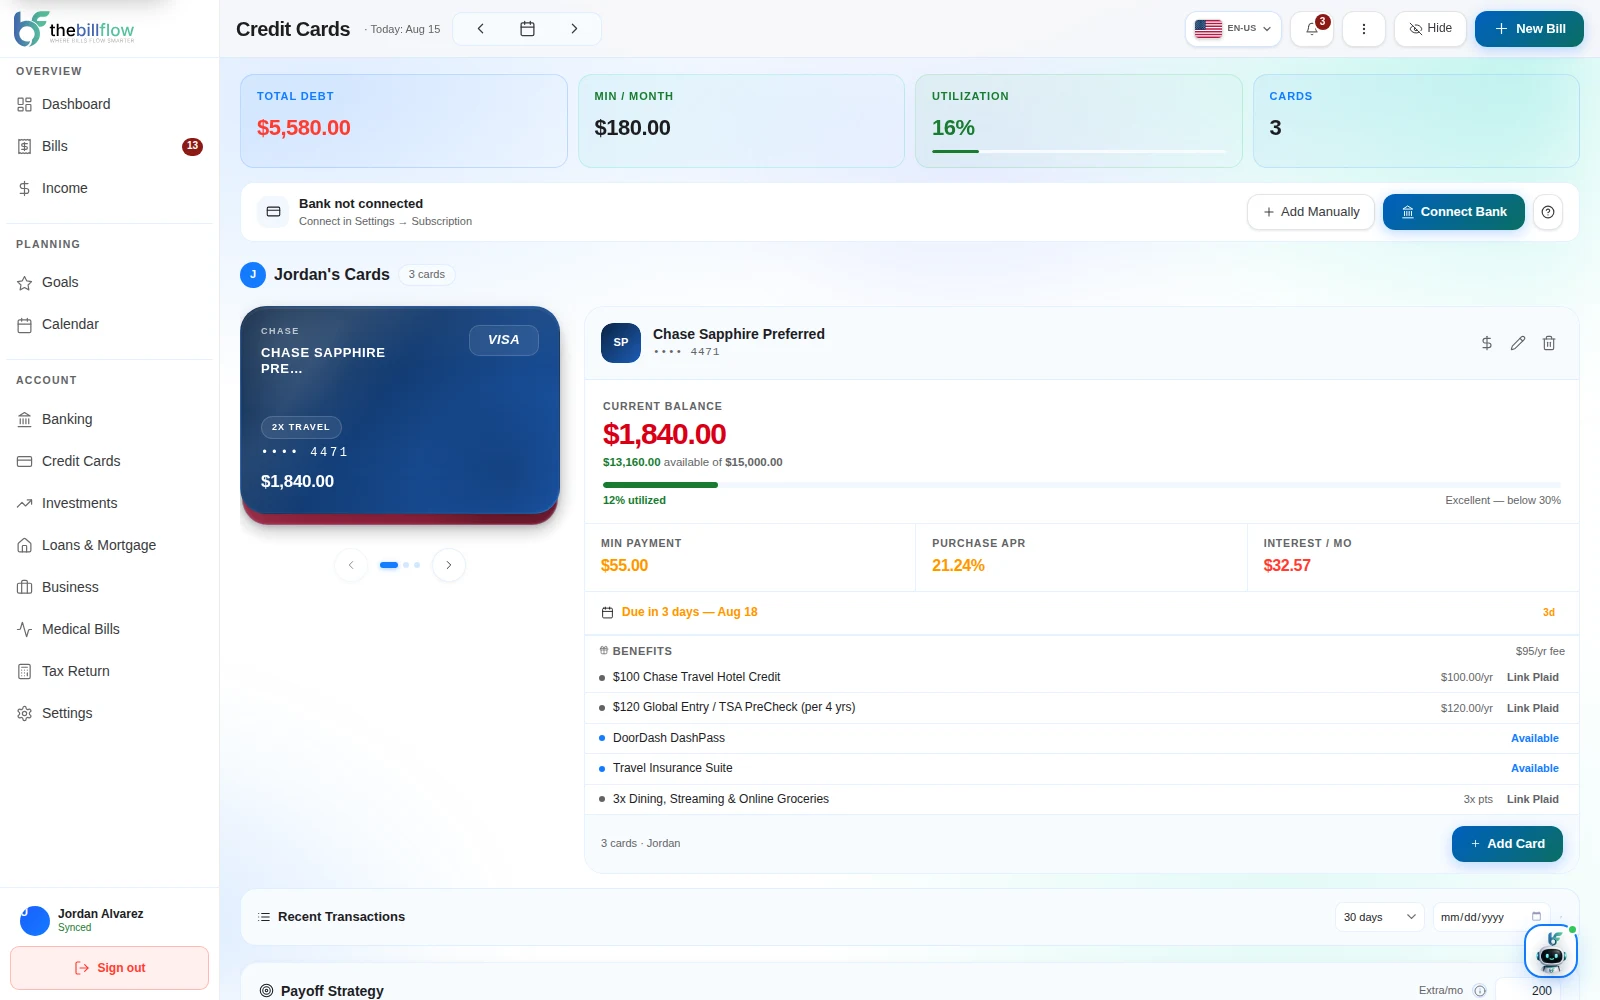
Task: Link Plaid for 3x Dining benefit
Action: (1533, 799)
